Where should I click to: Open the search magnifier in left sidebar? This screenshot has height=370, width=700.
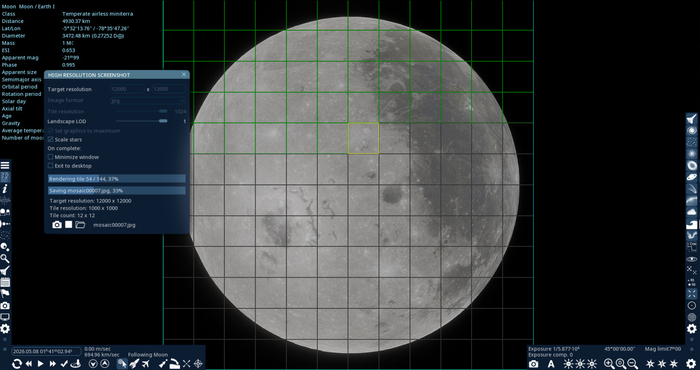click(5, 258)
